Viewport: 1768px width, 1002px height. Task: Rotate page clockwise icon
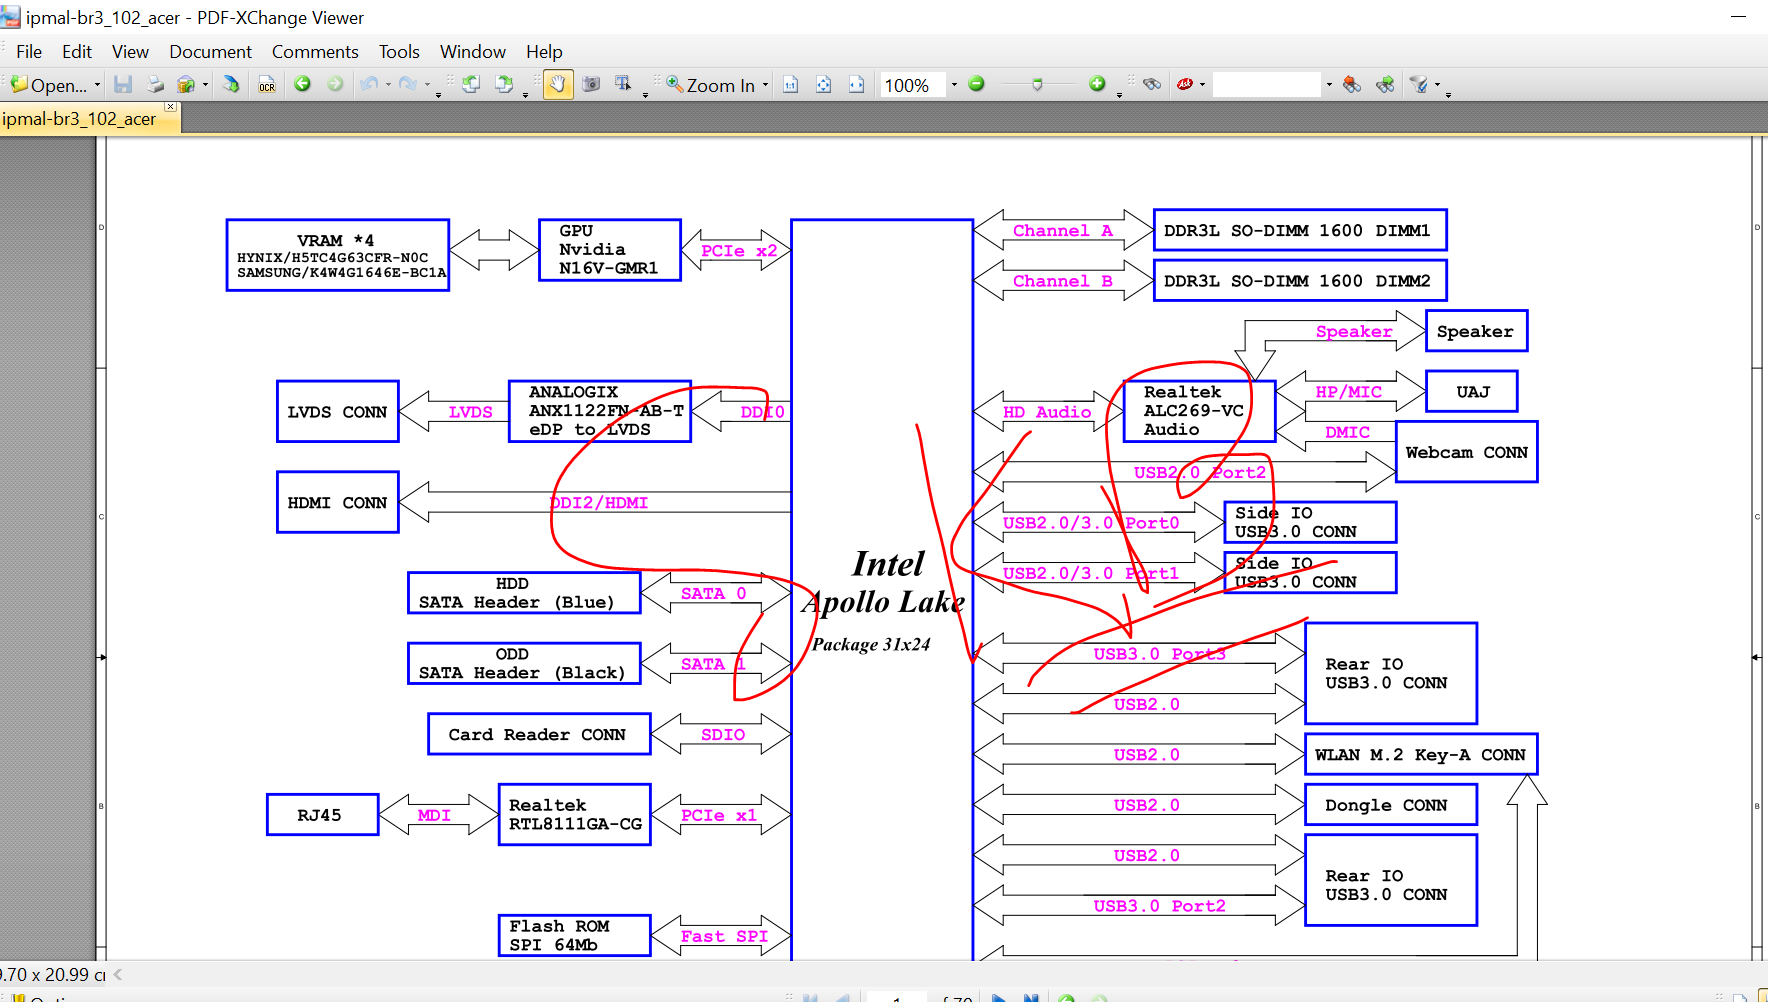(x=504, y=85)
